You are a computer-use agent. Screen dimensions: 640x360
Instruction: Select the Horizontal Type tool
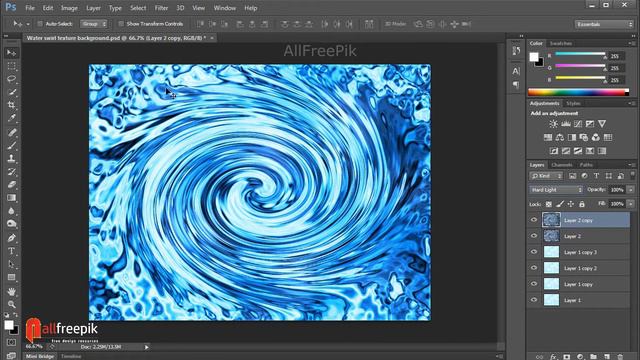11,251
